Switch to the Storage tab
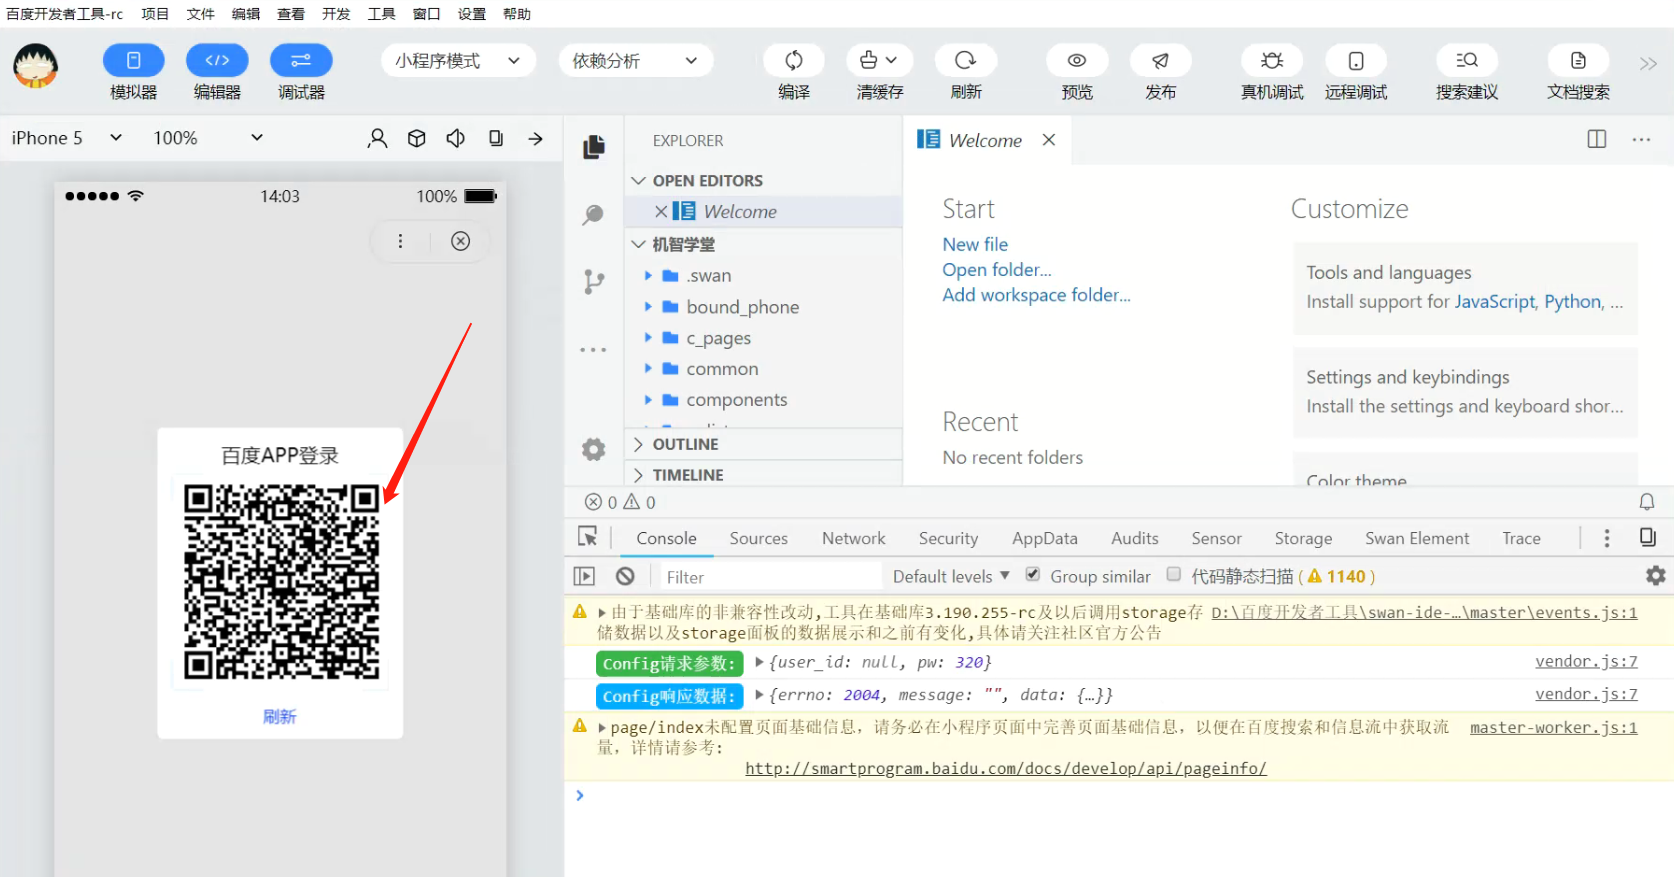This screenshot has height=877, width=1674. (1303, 538)
